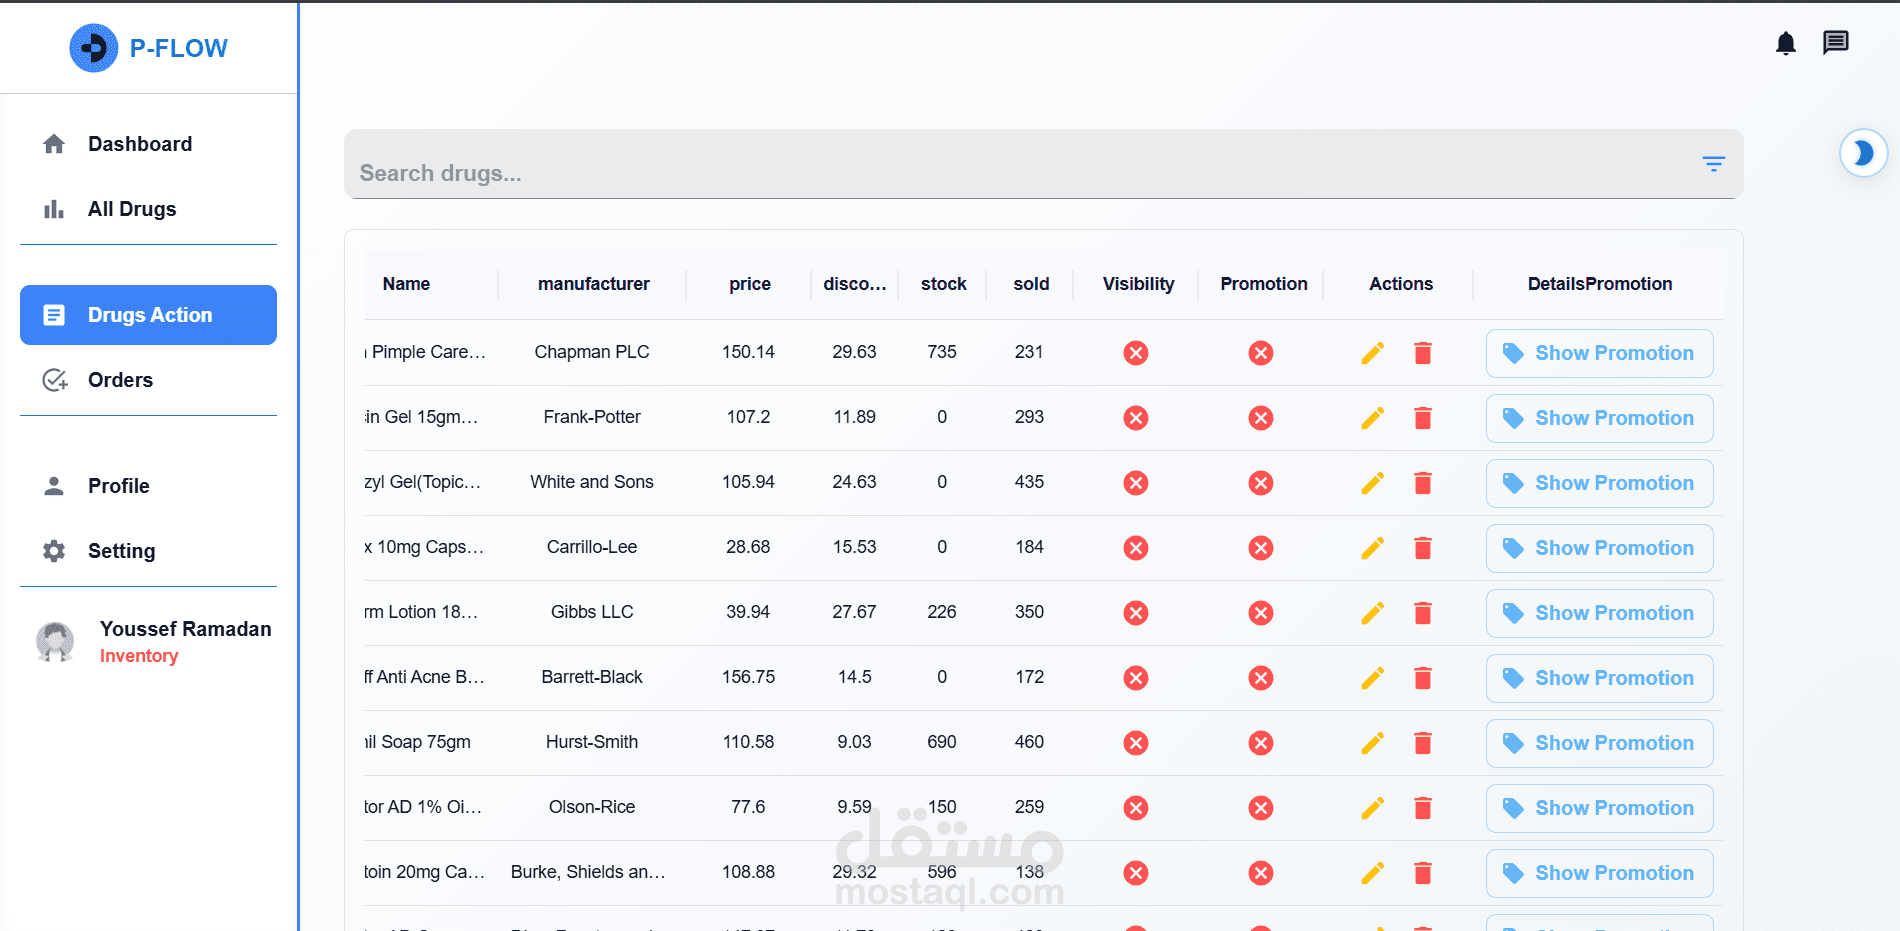
Task: Toggle promotion status for Carrillo-Lee row
Action: 1261,548
